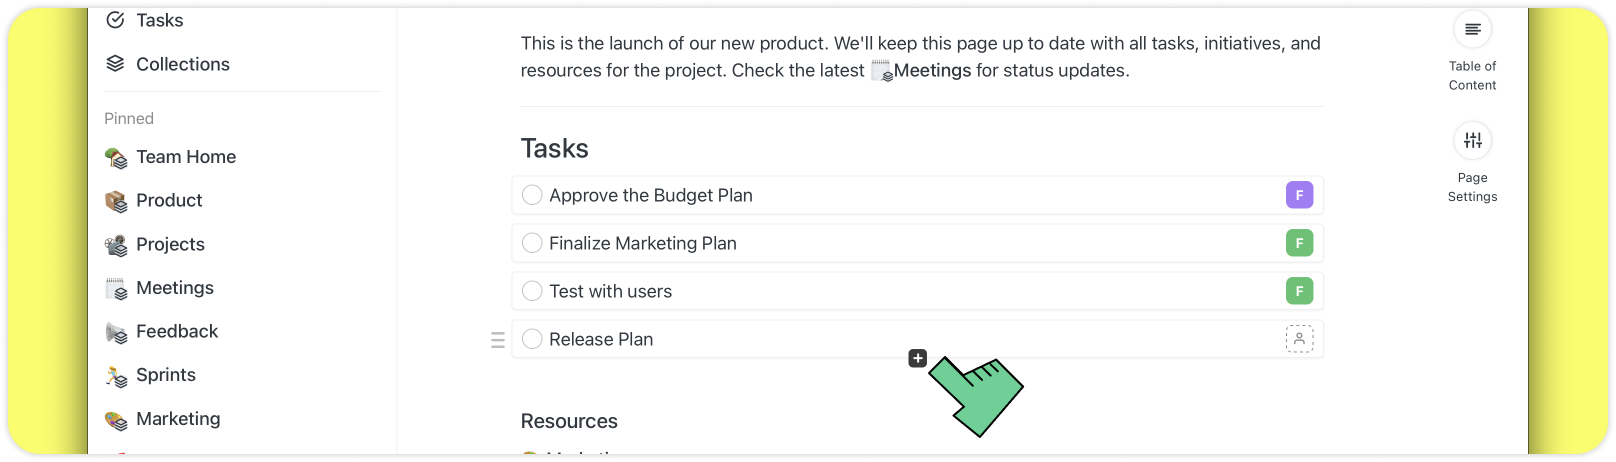Open the Table of Content icon

coord(1472,30)
